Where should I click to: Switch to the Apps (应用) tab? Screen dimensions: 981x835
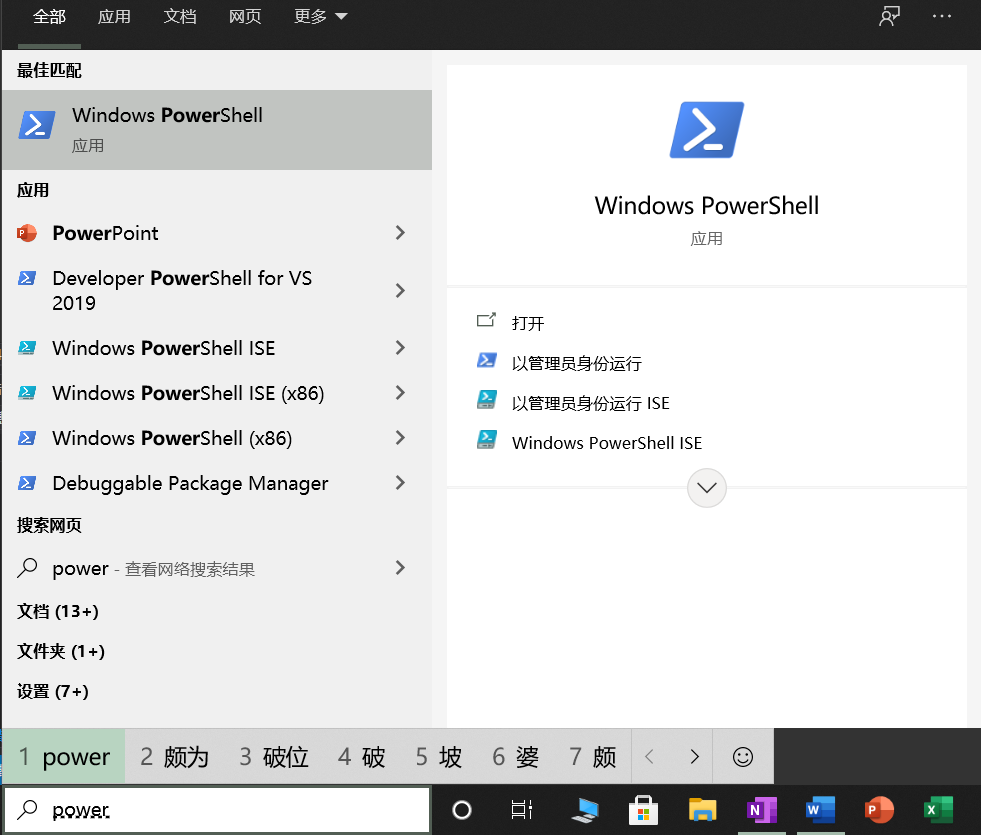click(x=114, y=16)
